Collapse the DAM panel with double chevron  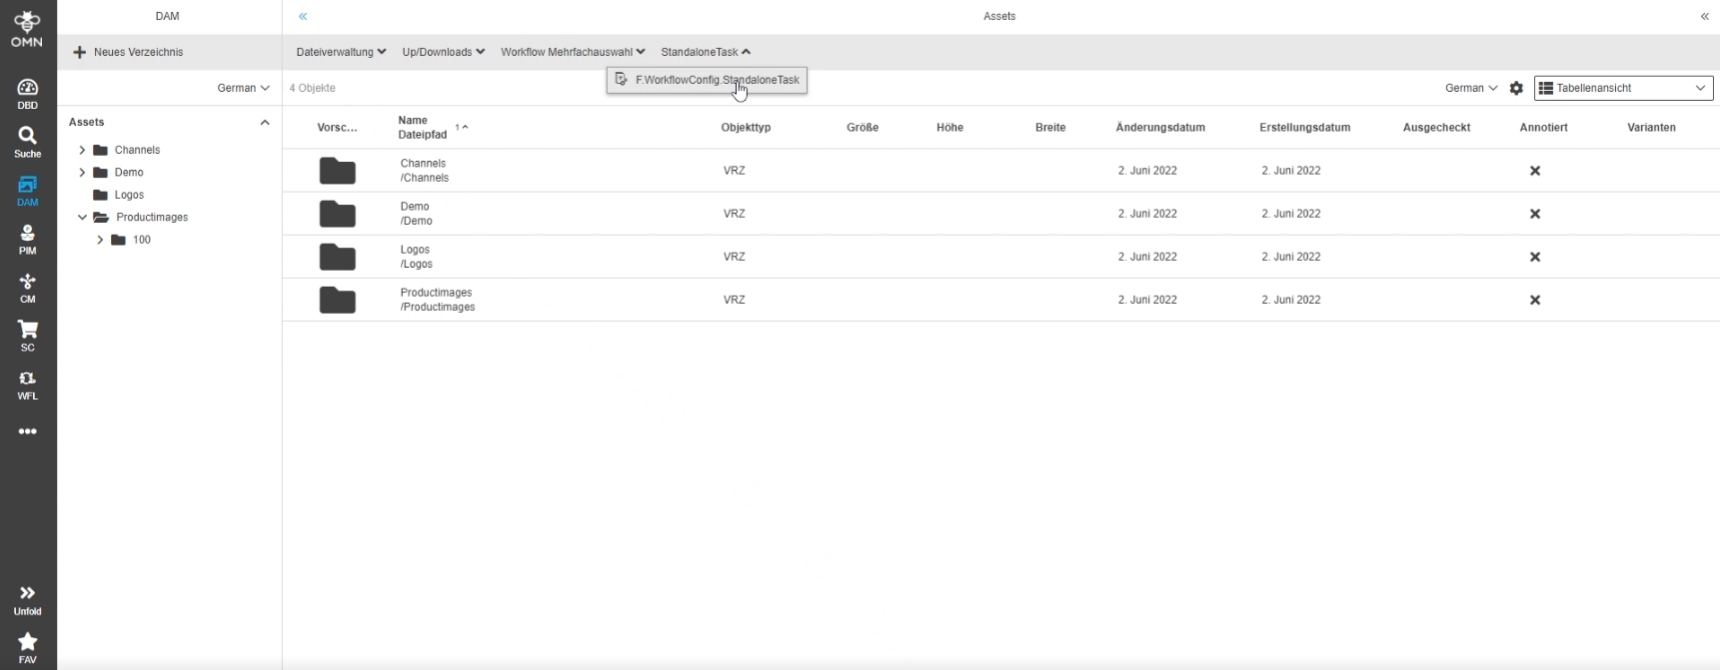tap(303, 16)
